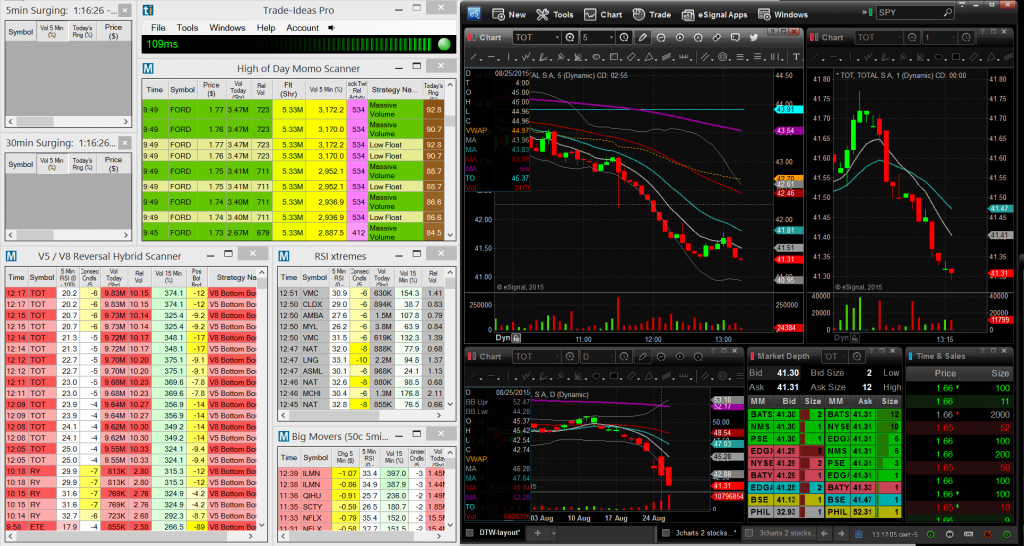Select the text T tool in the 5-minute chart
This screenshot has width=1024, height=546.
pyautogui.click(x=796, y=57)
